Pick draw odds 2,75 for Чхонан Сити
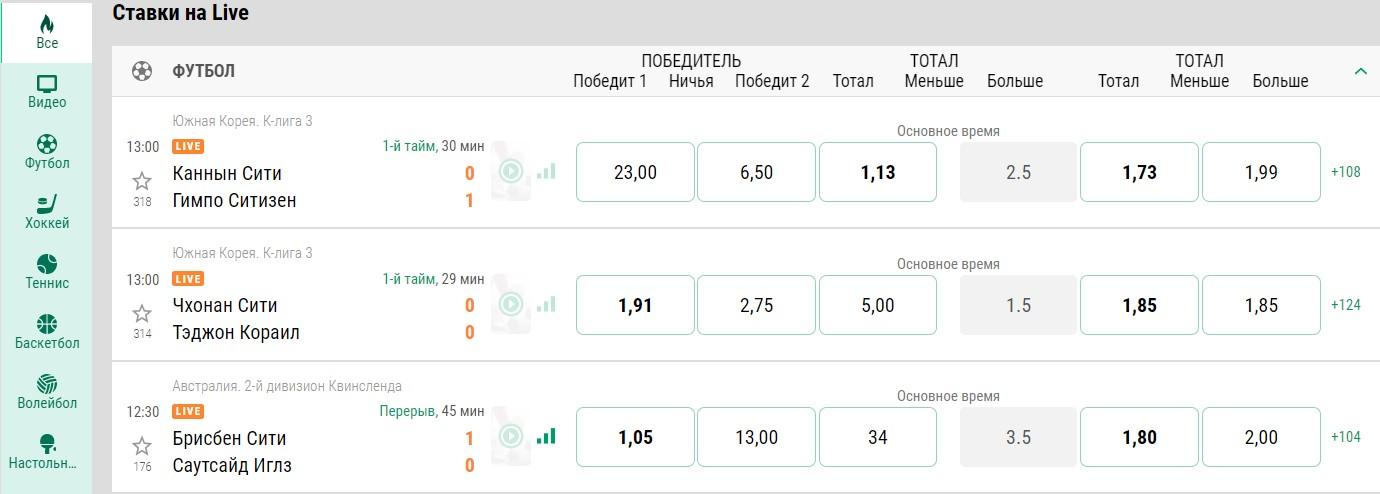 756,305
